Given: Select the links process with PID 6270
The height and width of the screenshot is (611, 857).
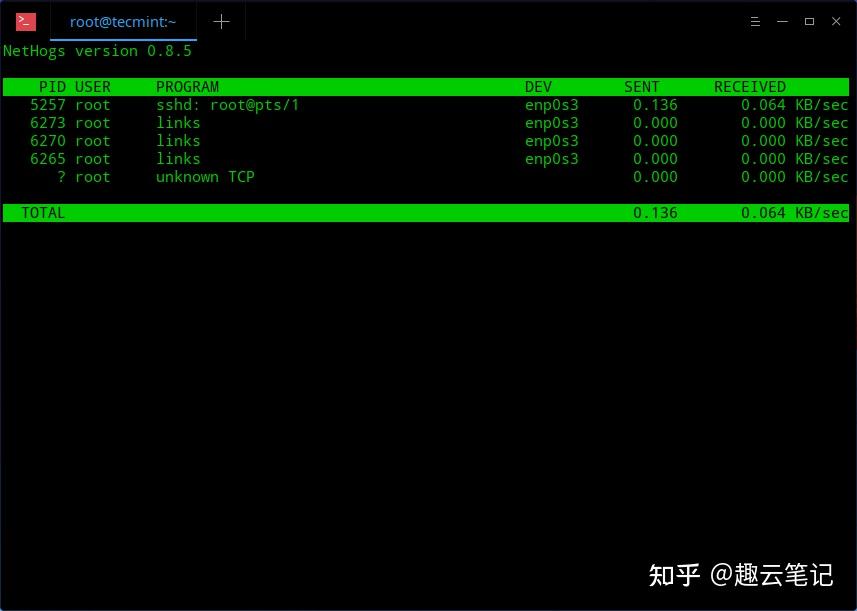Looking at the screenshot, I should pyautogui.click(x=178, y=140).
